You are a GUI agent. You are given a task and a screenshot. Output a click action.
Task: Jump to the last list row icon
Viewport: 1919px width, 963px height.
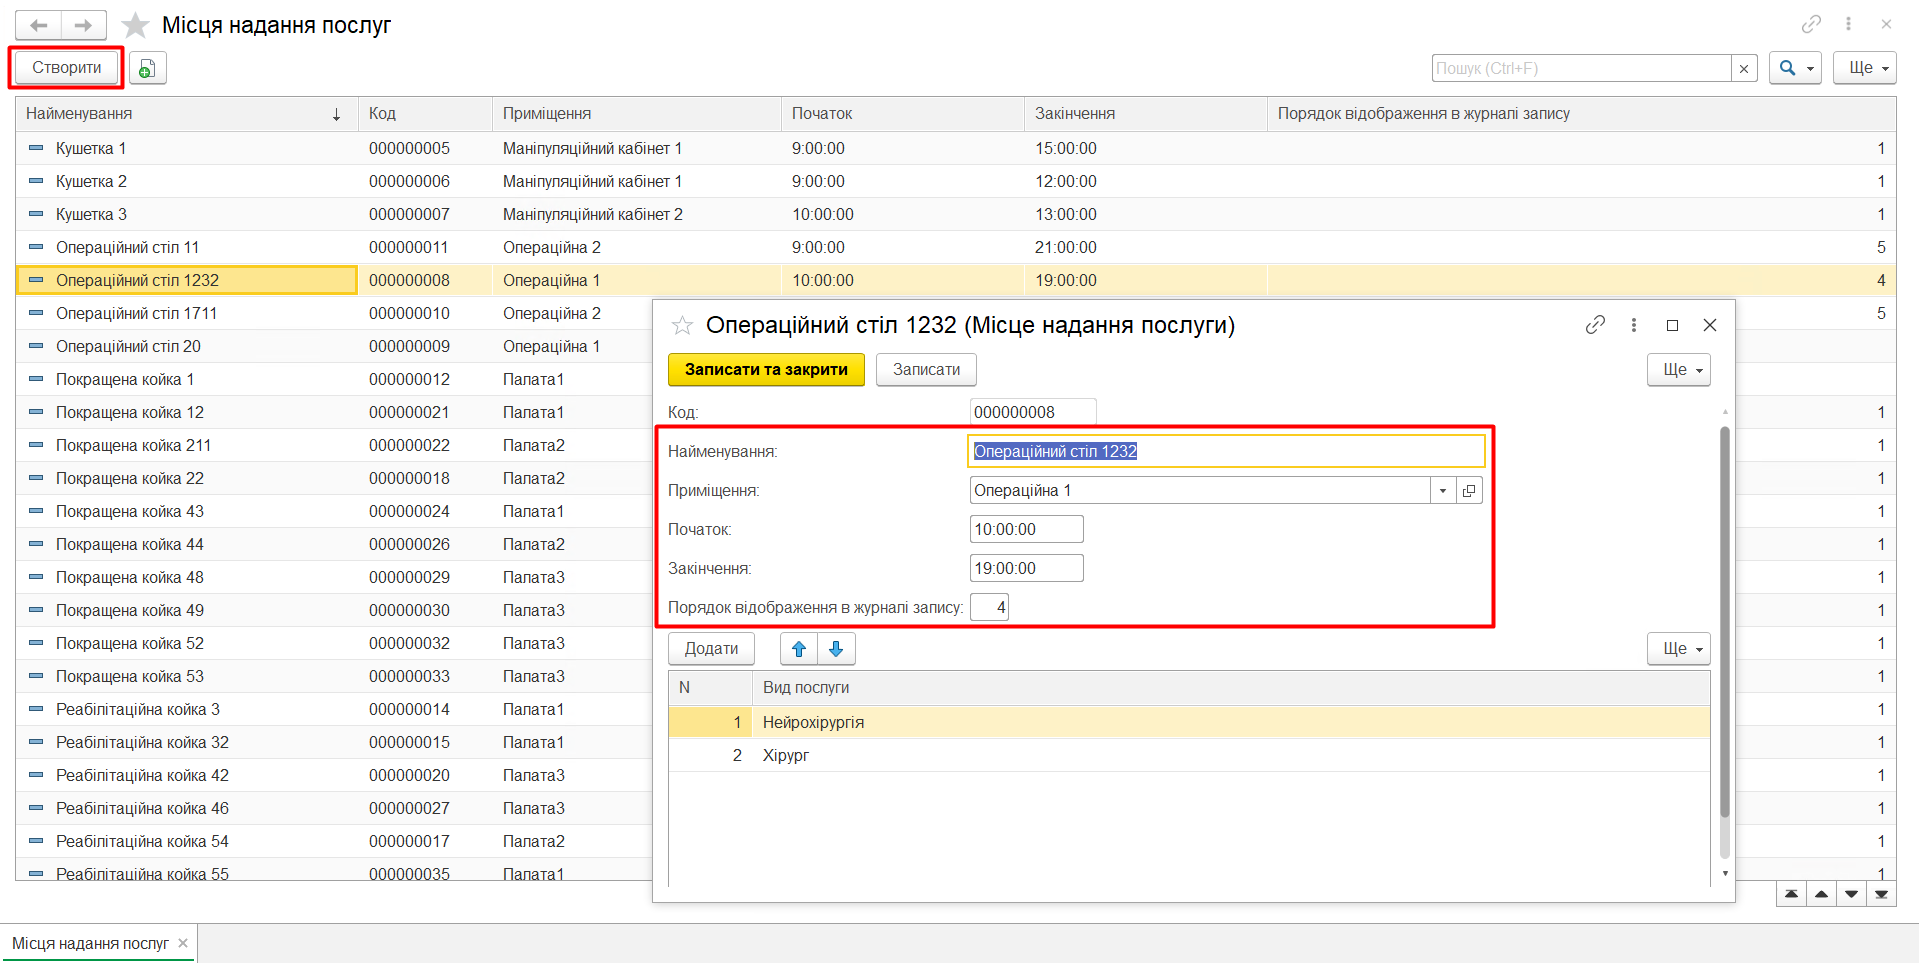tap(1881, 894)
